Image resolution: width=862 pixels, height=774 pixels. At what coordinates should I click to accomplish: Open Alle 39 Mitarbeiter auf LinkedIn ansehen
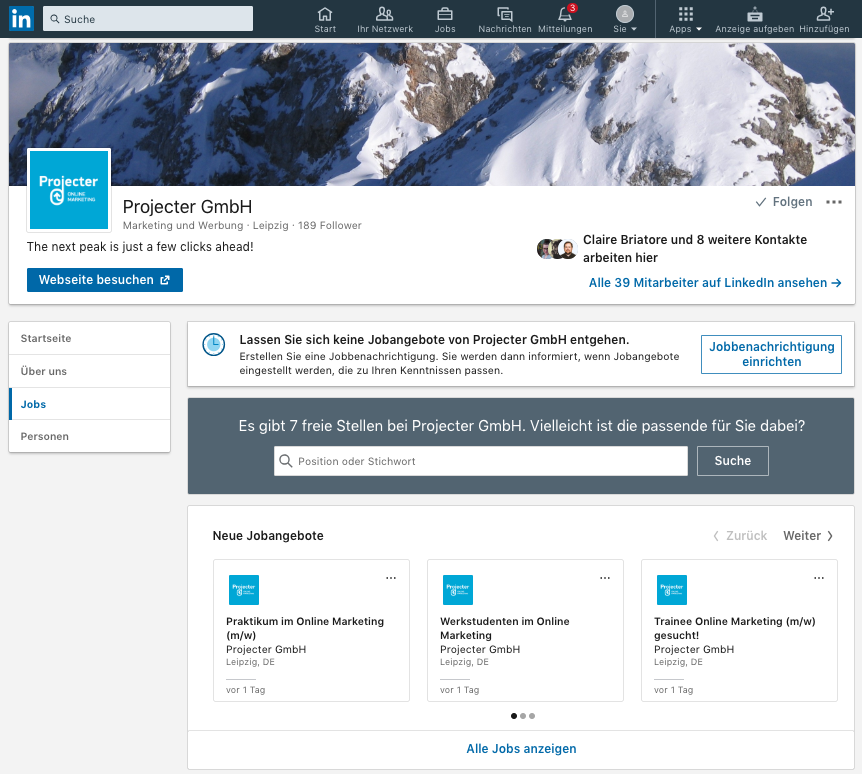(715, 283)
